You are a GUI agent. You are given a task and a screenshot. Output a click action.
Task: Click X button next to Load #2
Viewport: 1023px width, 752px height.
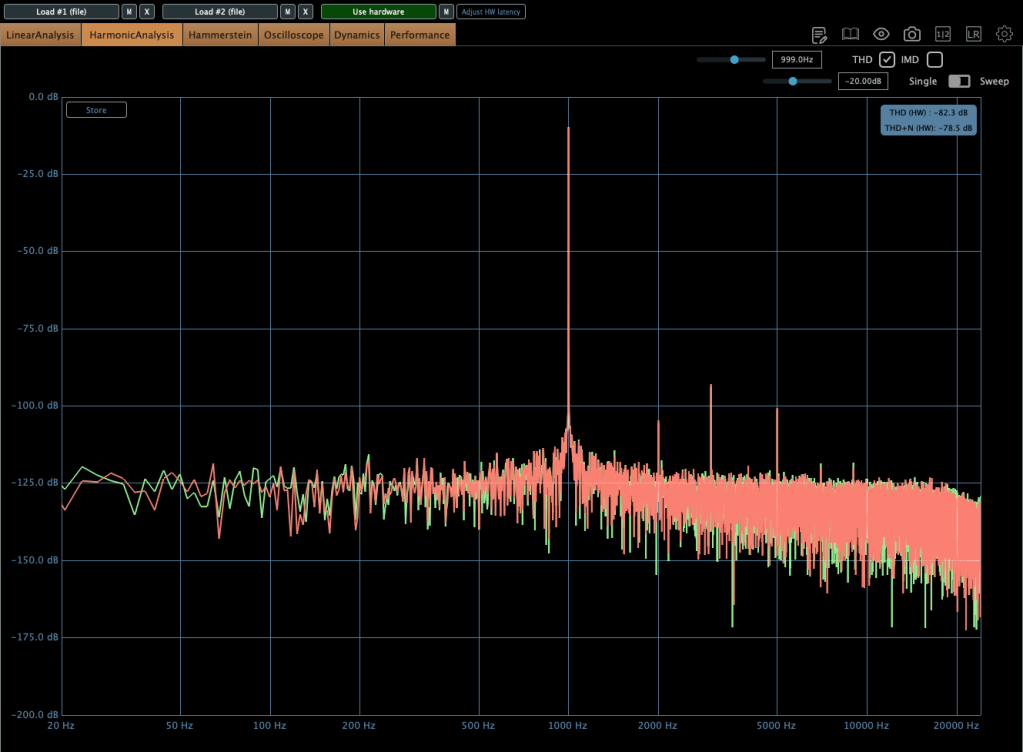[305, 12]
